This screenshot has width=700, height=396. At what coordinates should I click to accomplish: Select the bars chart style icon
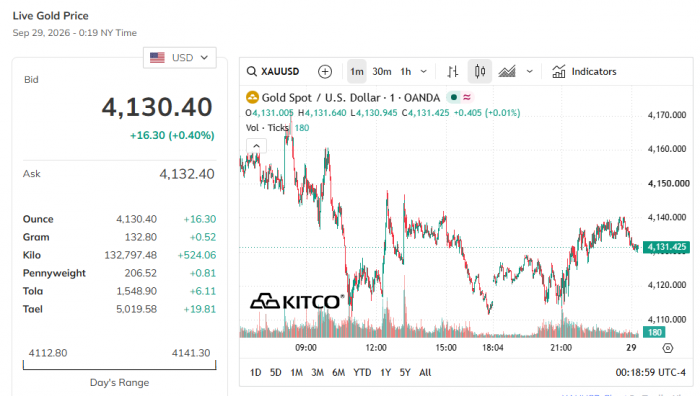pos(453,71)
